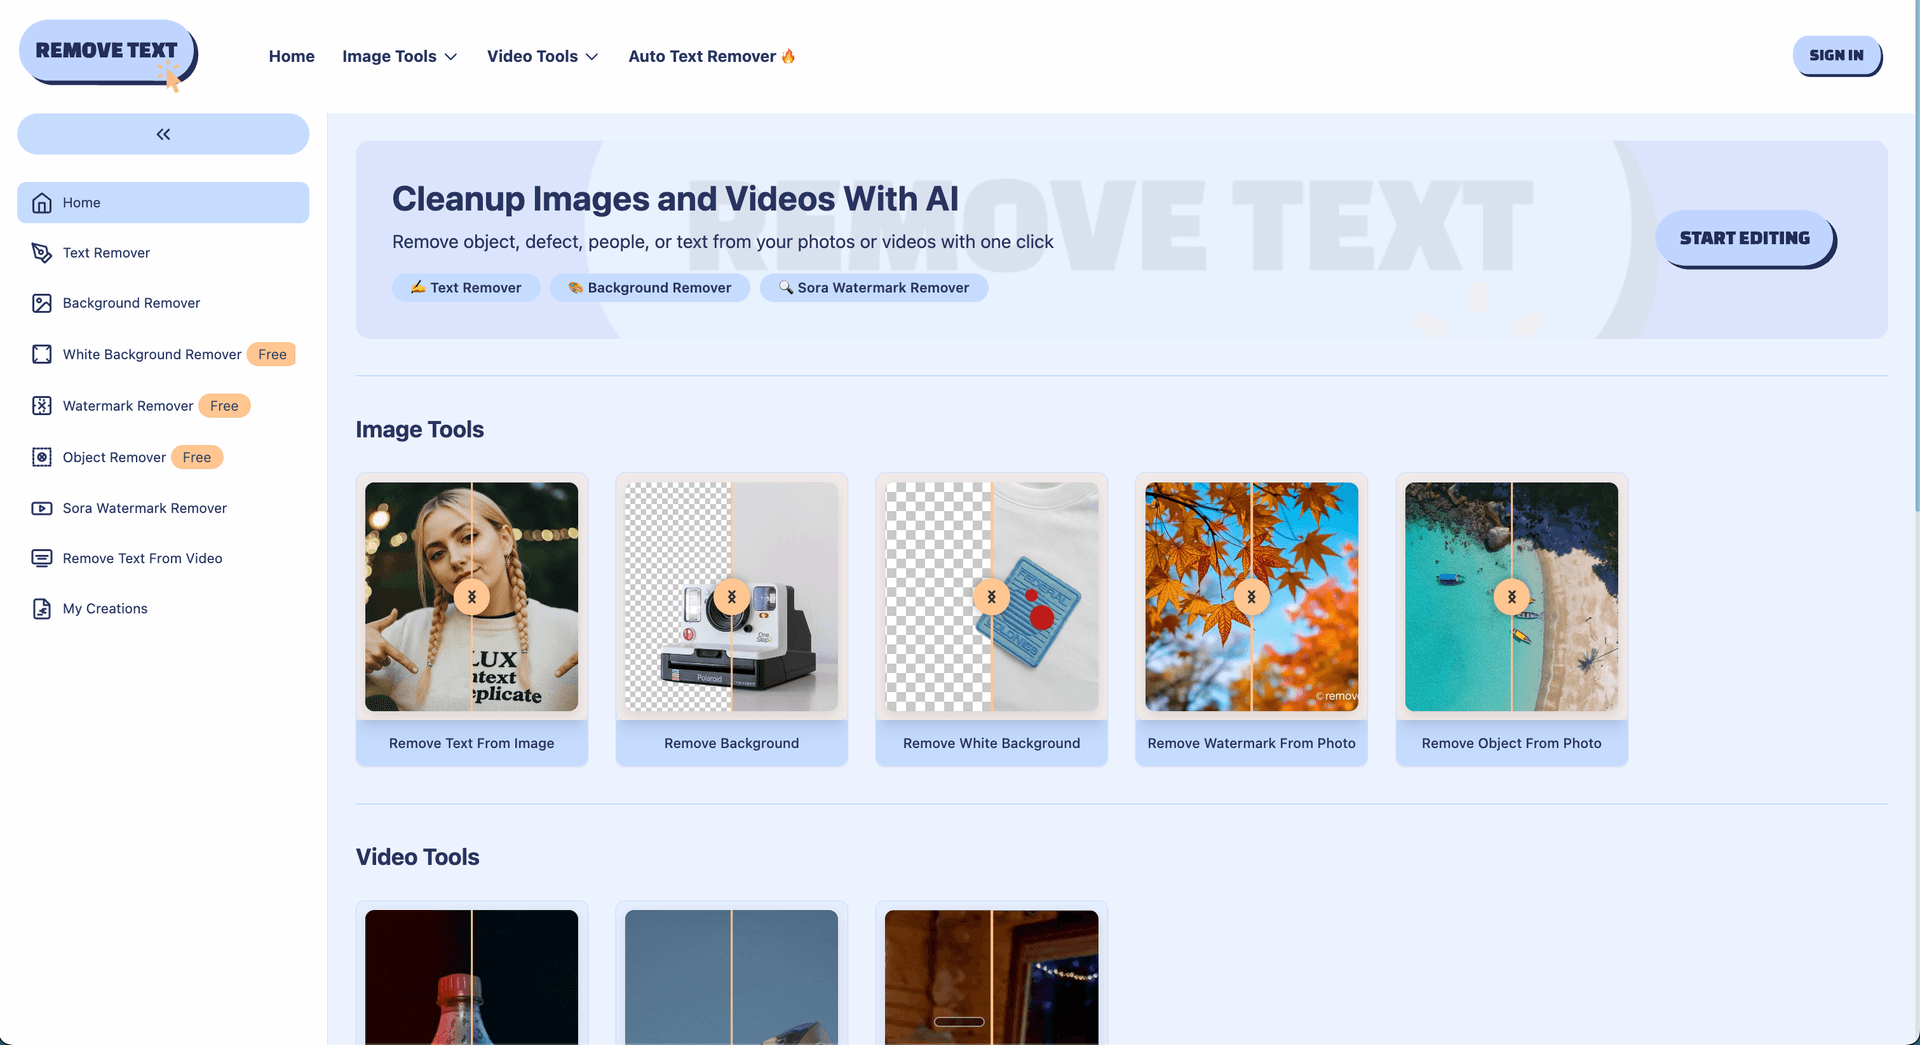
Task: Click the Sora Watermark Remover video icon
Action: [x=41, y=508]
